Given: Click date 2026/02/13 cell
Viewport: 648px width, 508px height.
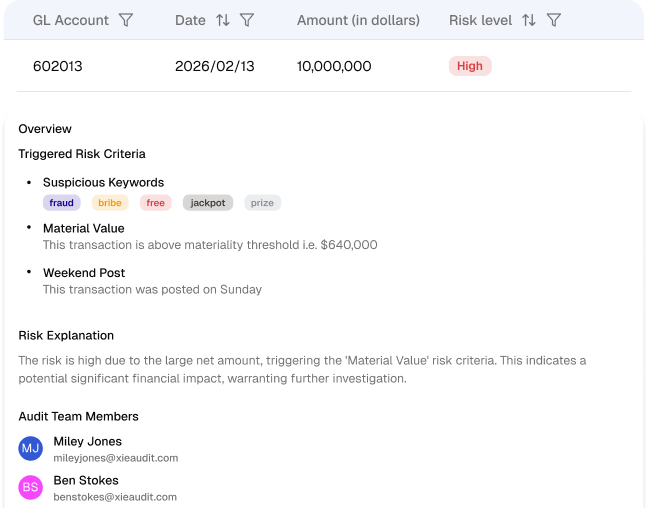Looking at the screenshot, I should pyautogui.click(x=214, y=66).
